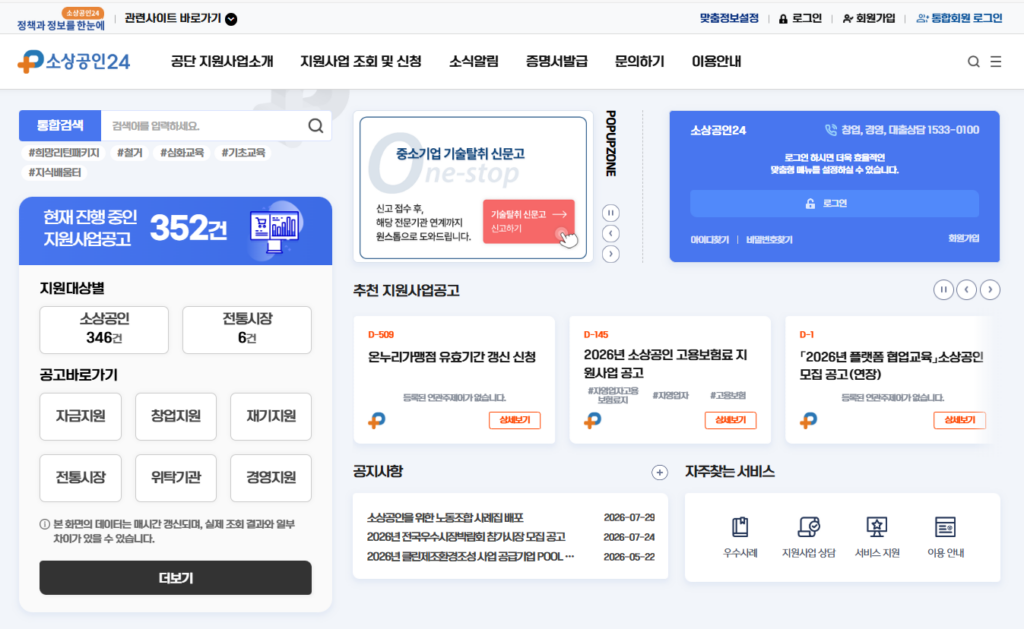Pause the POPUPZONE banner rotation

(x=611, y=213)
